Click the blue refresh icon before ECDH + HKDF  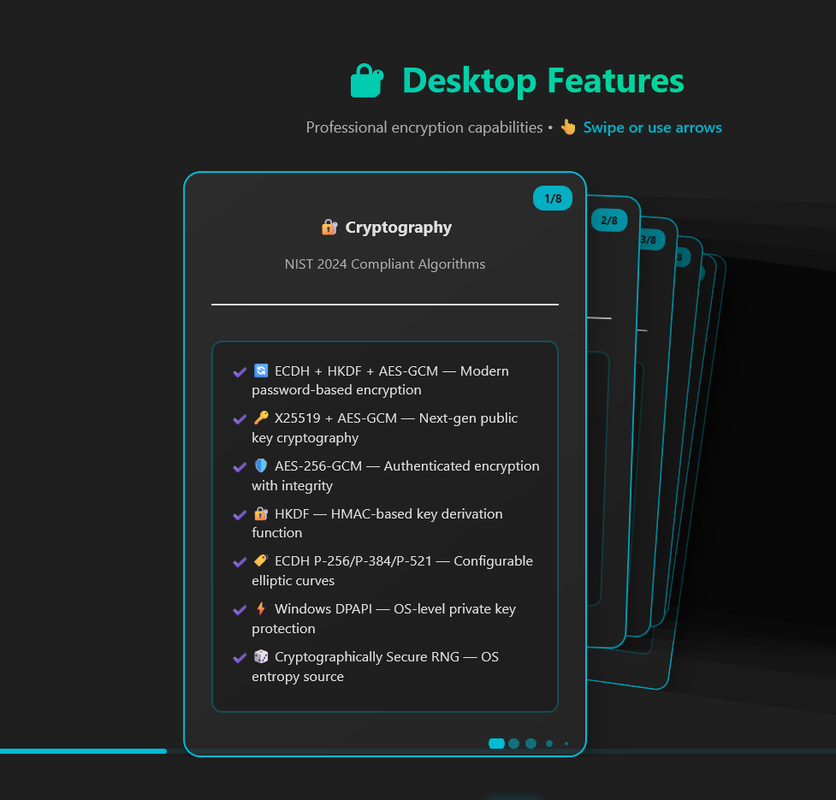[261, 370]
